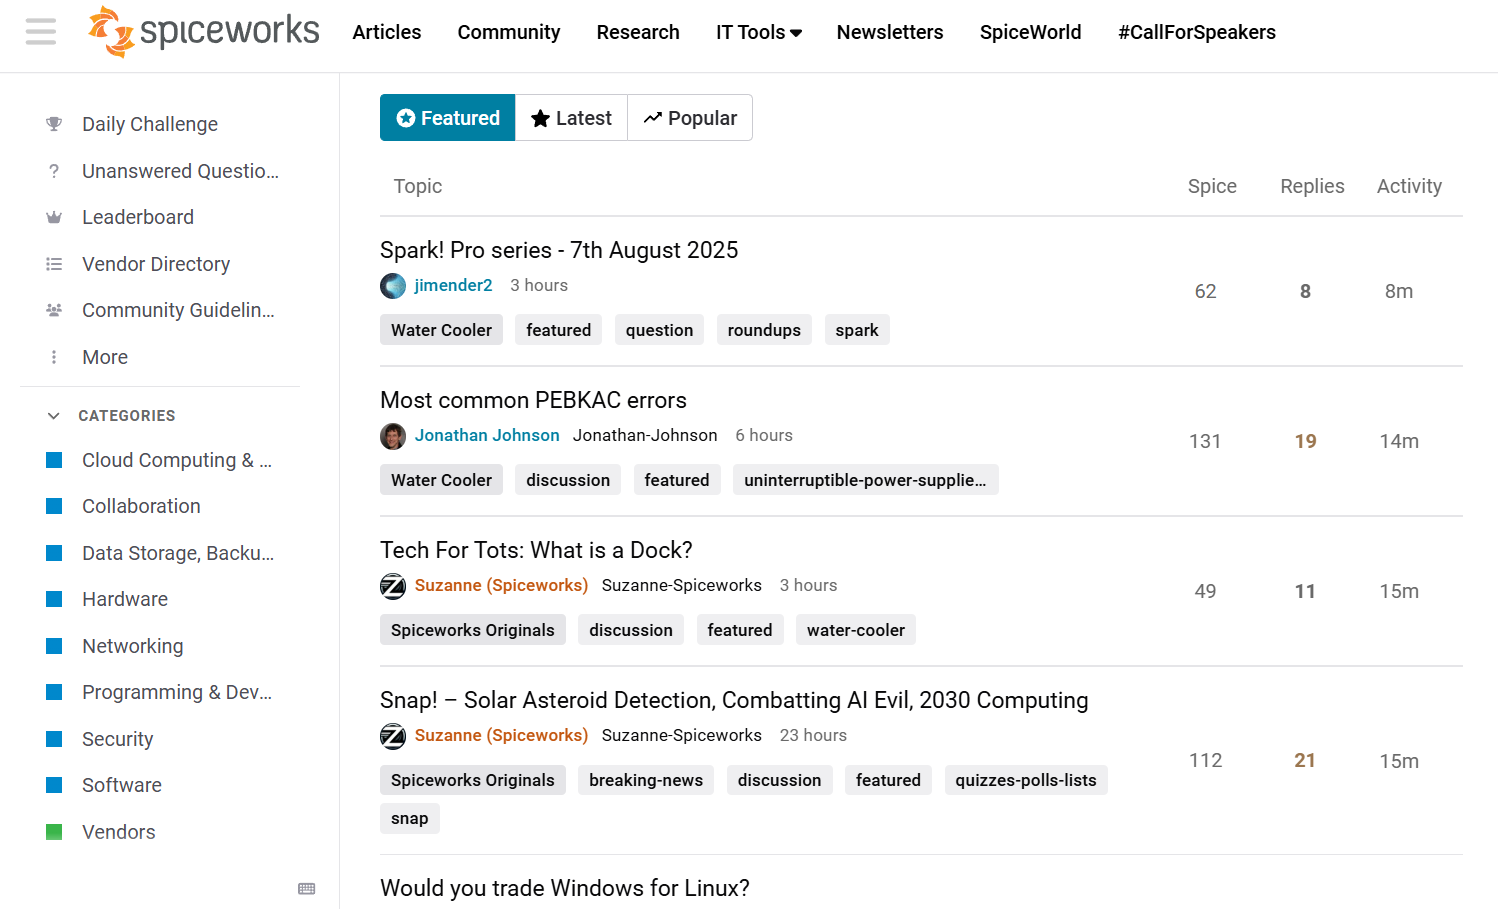Click Spiceworks Originals tag on Tech For Tots

(473, 630)
